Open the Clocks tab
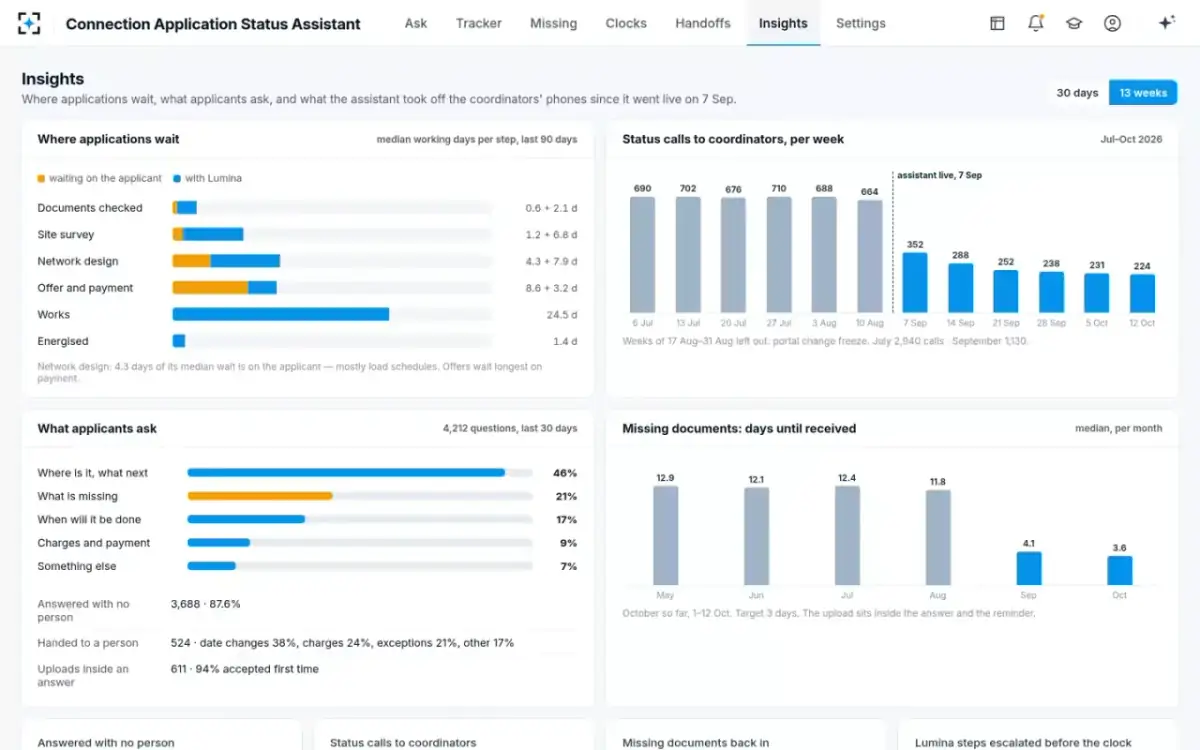This screenshot has height=750, width=1200. pos(626,23)
